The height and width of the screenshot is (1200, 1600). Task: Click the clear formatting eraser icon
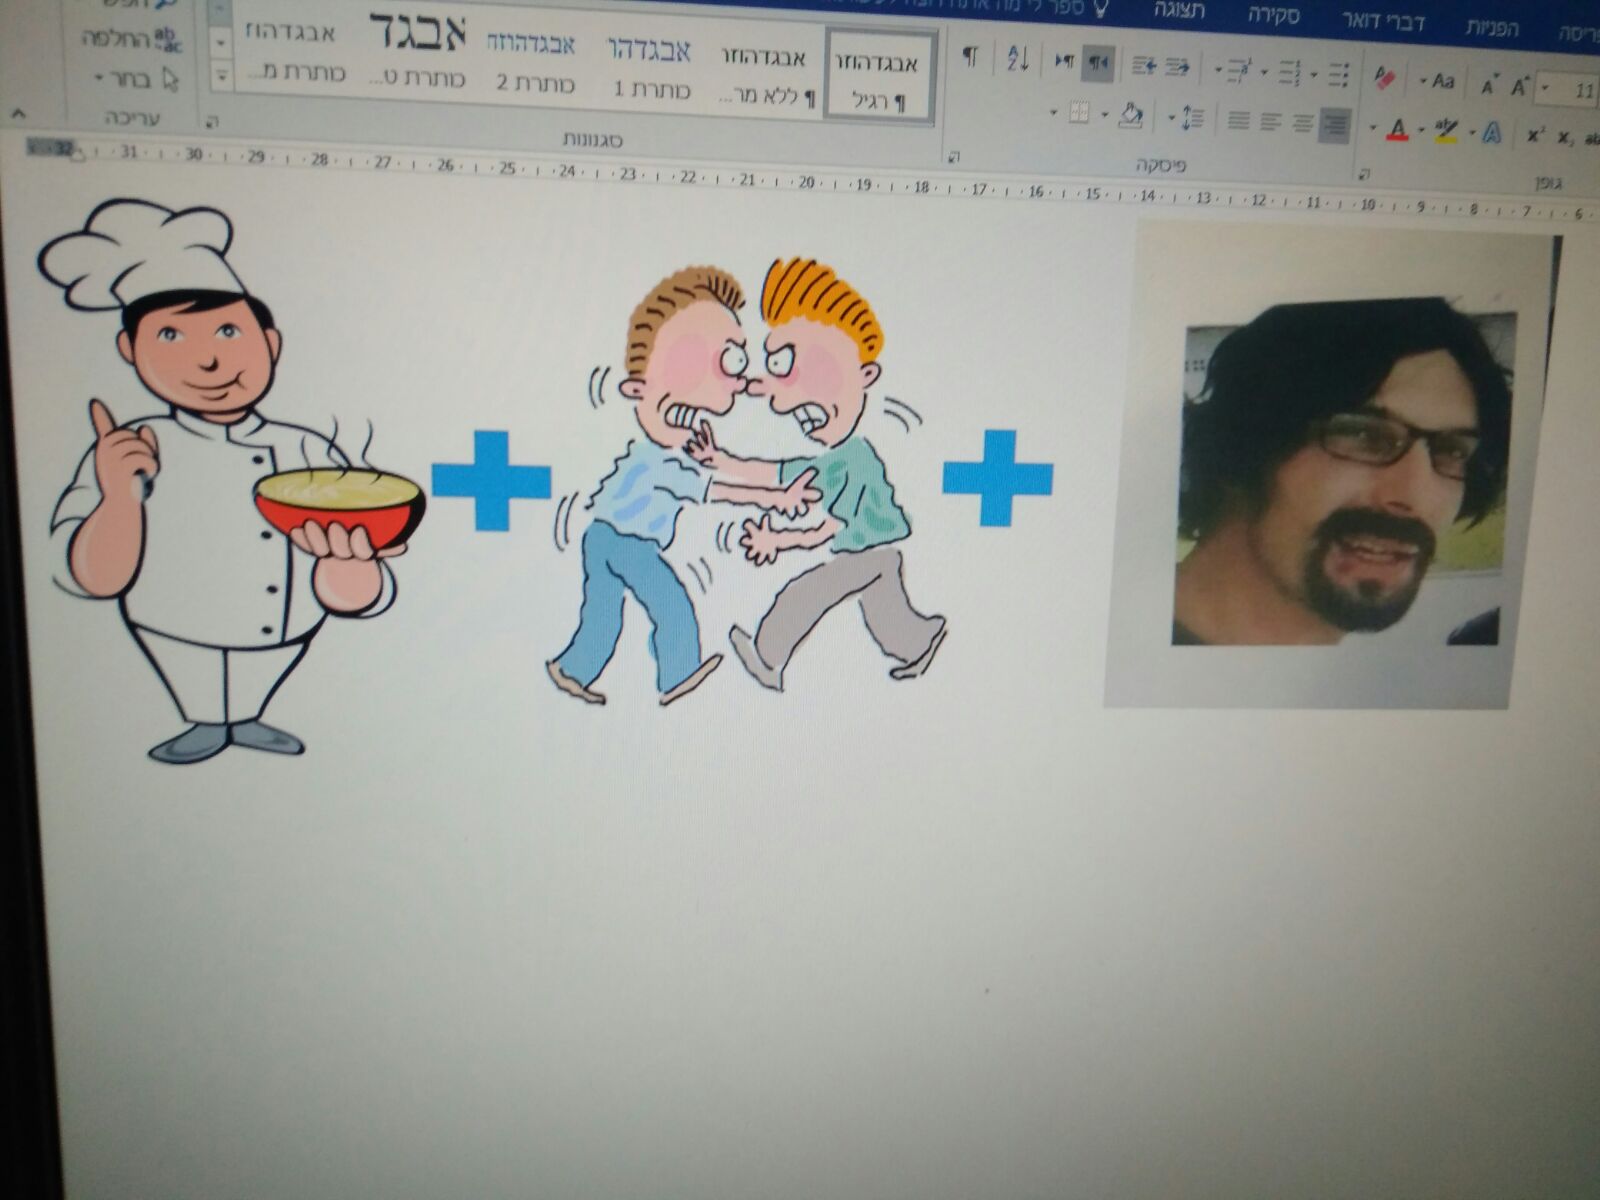(1385, 76)
